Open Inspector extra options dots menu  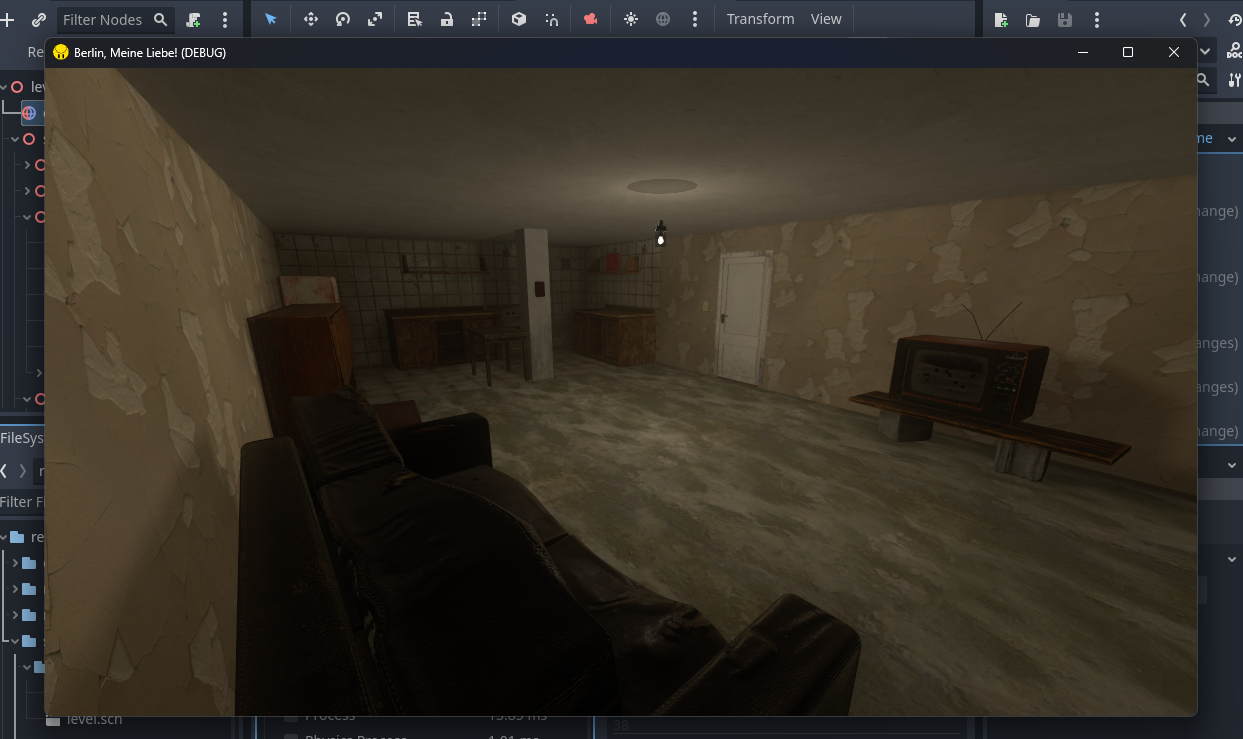1096,20
